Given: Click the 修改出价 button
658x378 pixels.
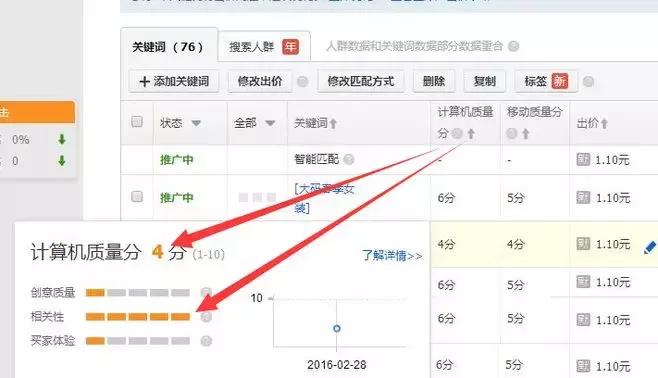Looking at the screenshot, I should click(260, 81).
